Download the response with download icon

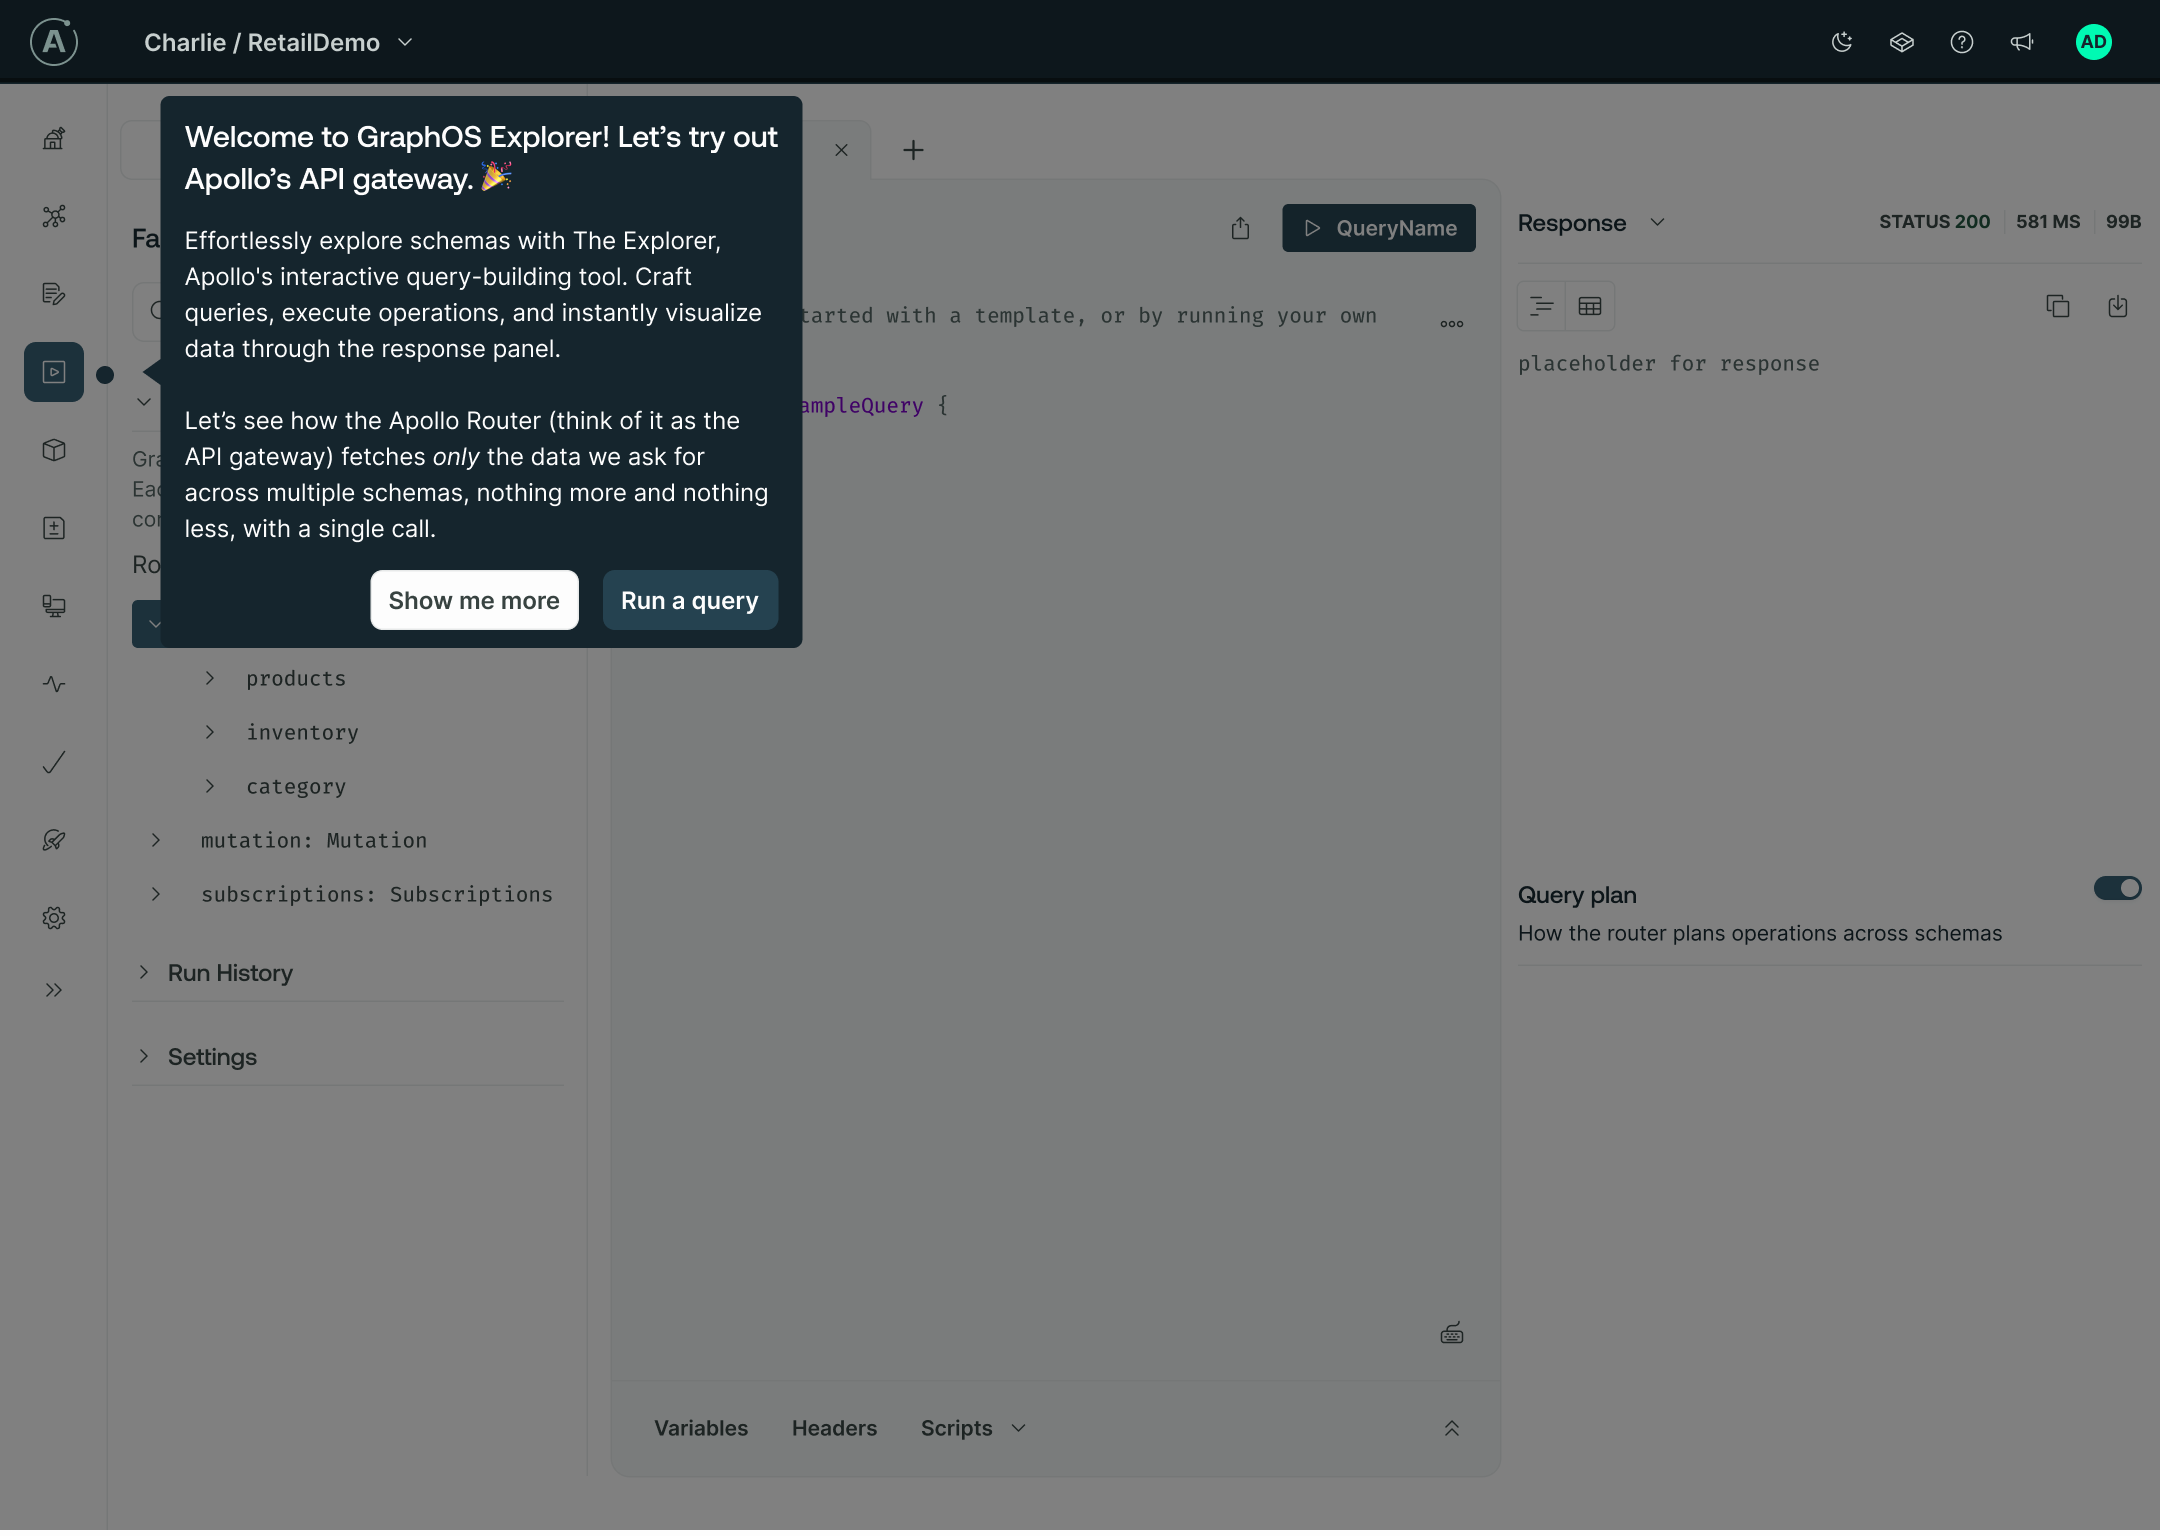coord(2117,306)
